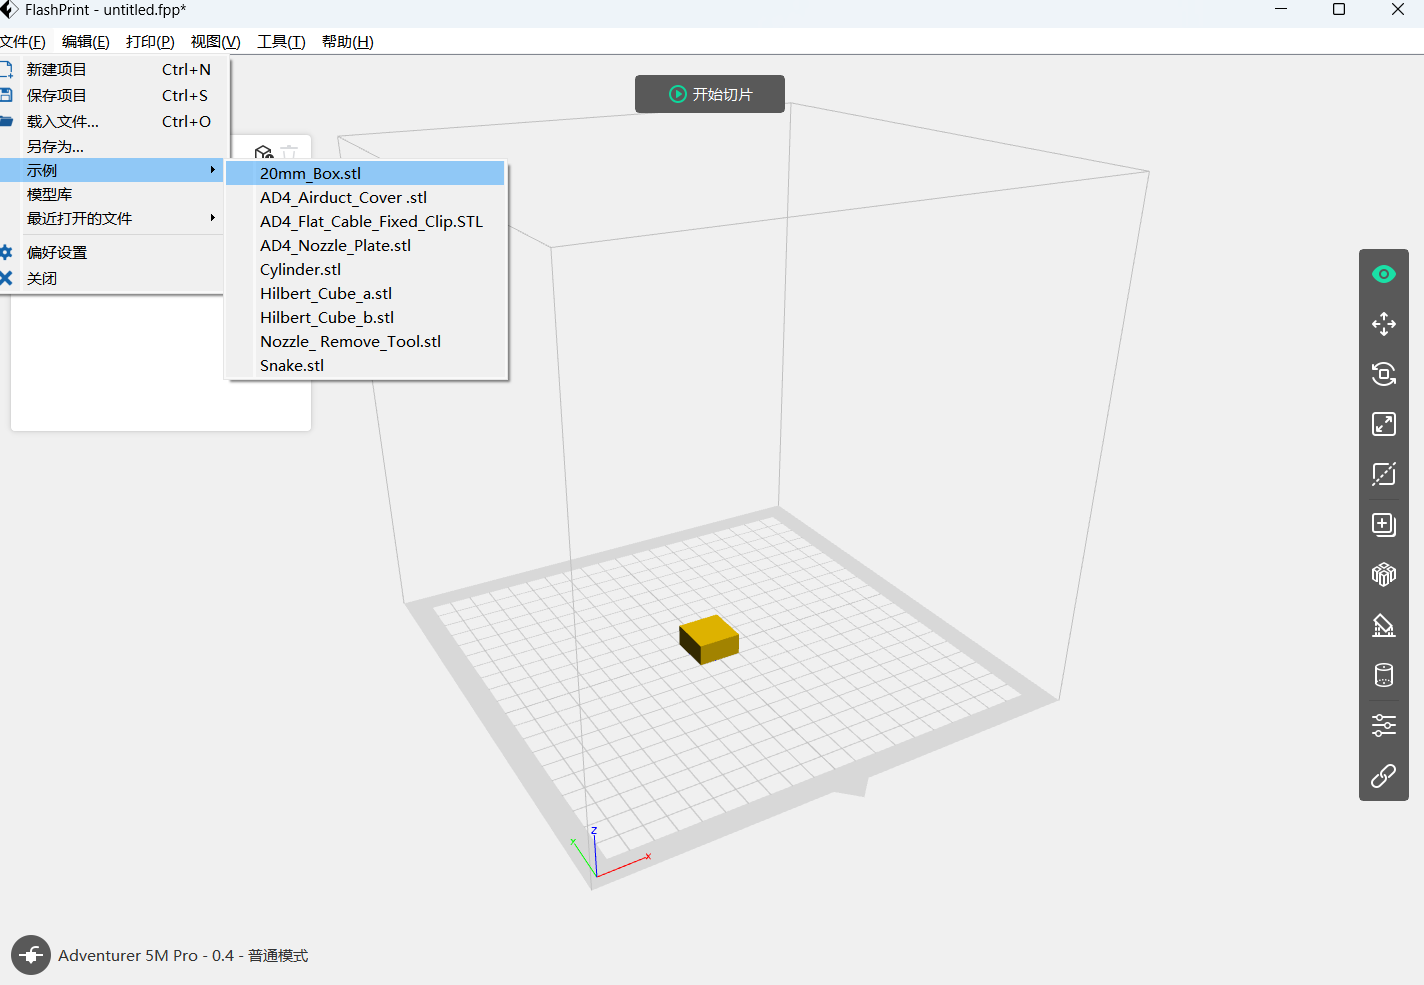Viewport: 1424px width, 985px height.
Task: Open the Supports tool icon
Action: pyautogui.click(x=1383, y=625)
